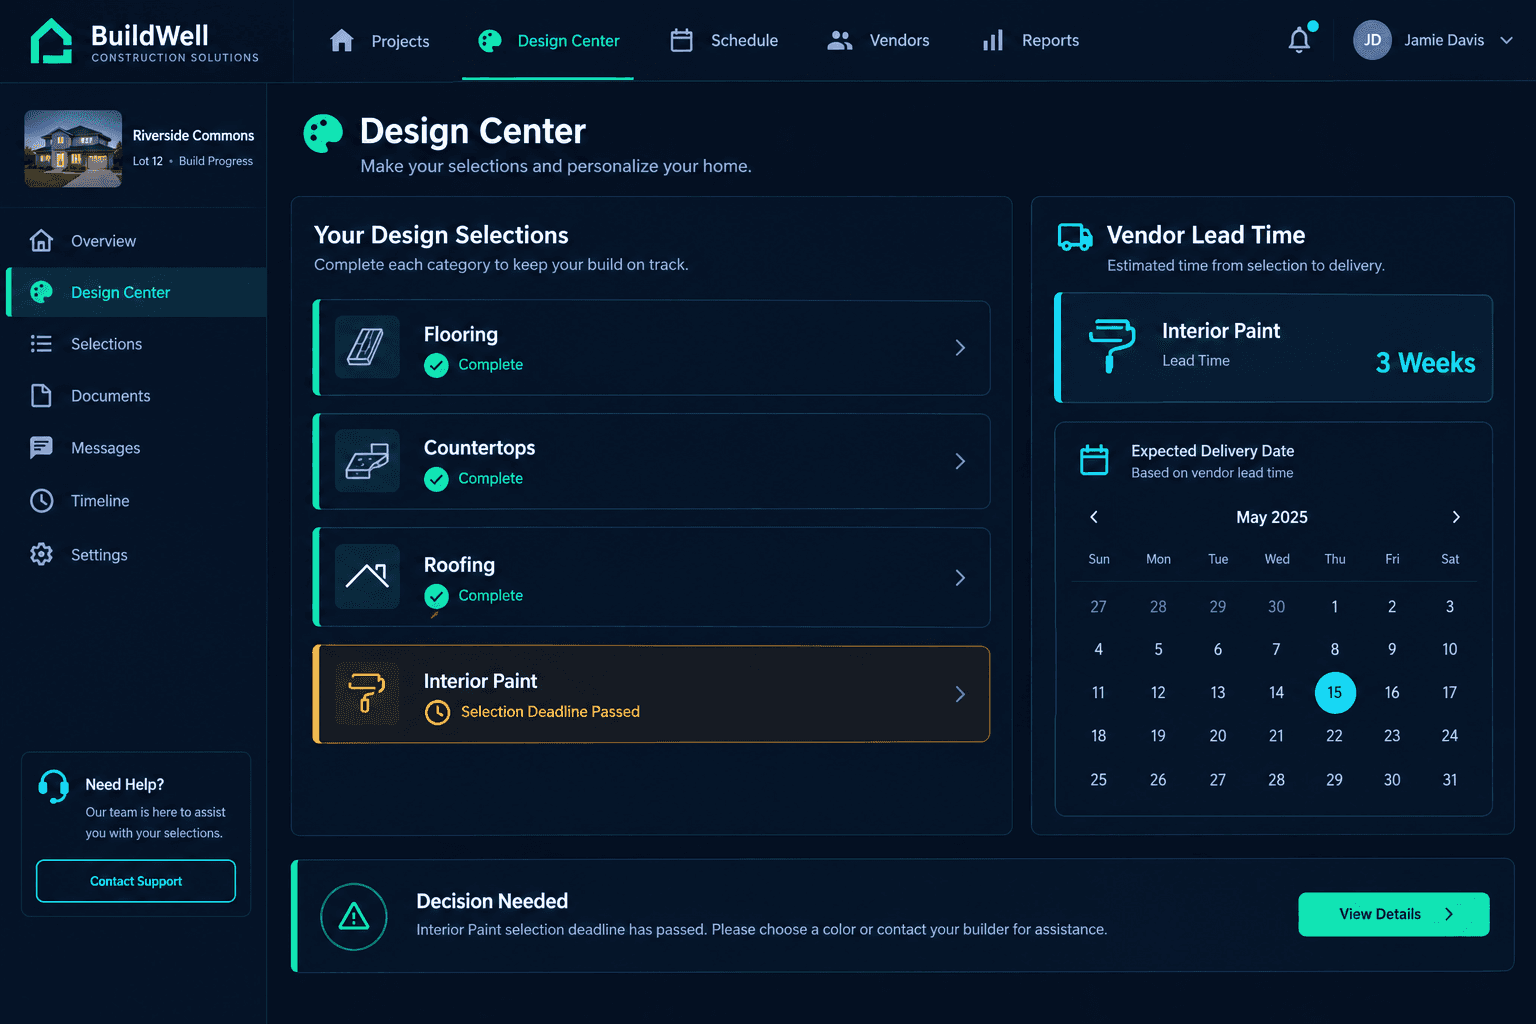Click the headset icon in Need Help box

pos(54,786)
